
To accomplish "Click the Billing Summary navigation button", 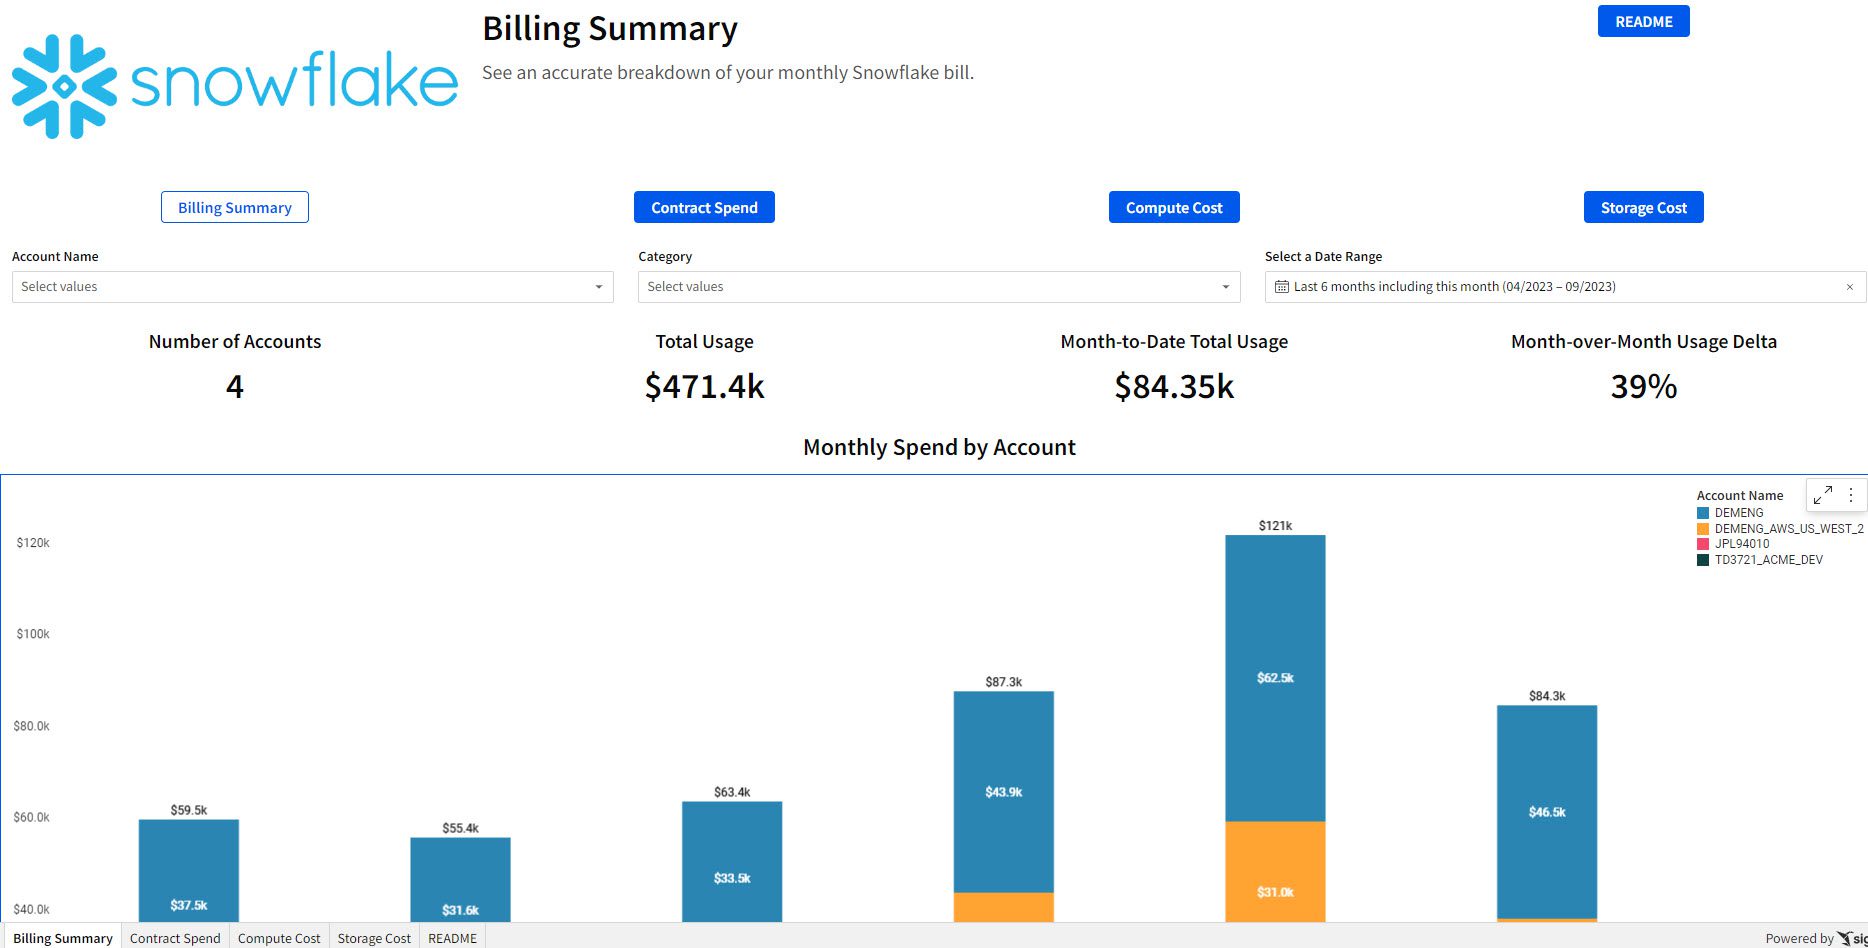I will 235,207.
